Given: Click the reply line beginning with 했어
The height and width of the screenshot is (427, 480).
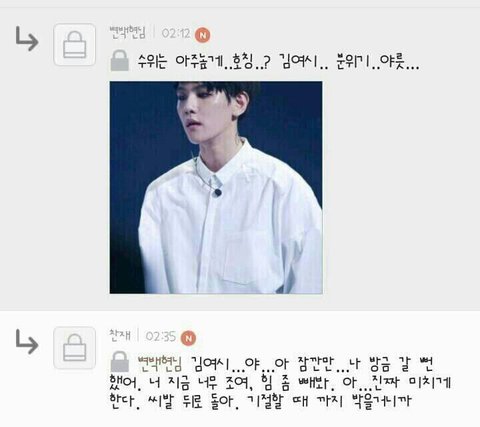Looking at the screenshot, I should point(280,383).
